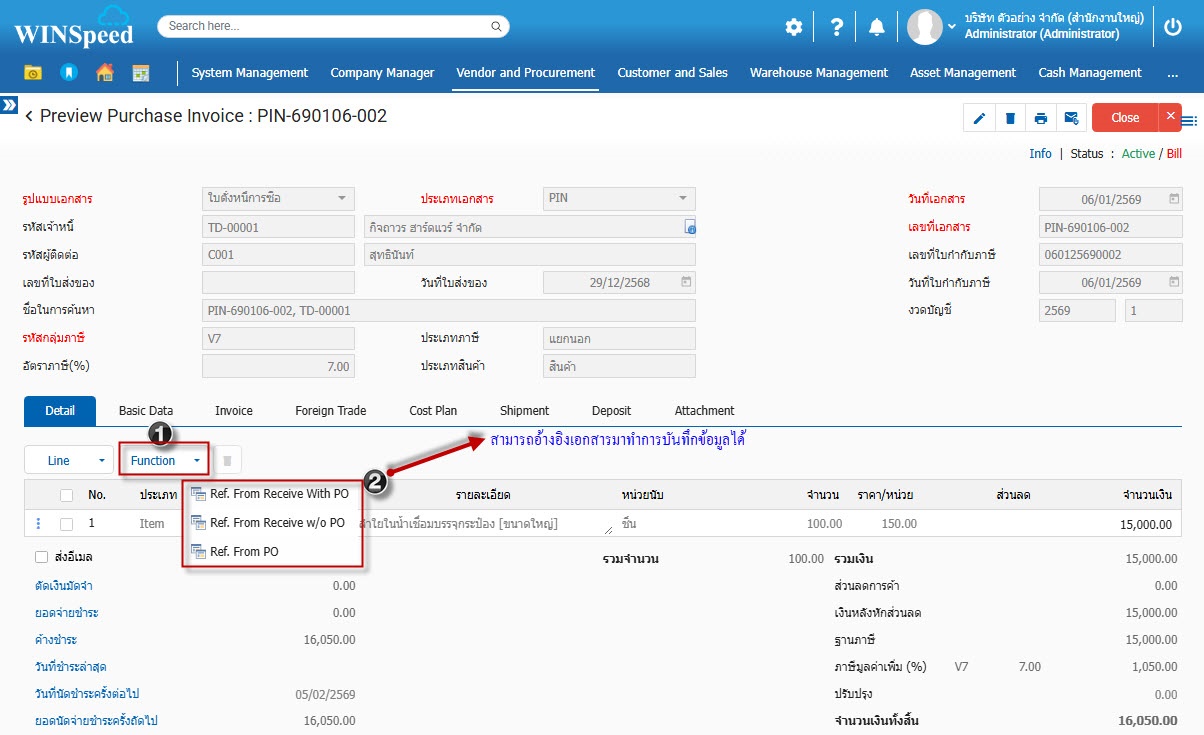
Task: Toggle the ส่งอีเมล checkbox
Action: (41, 557)
